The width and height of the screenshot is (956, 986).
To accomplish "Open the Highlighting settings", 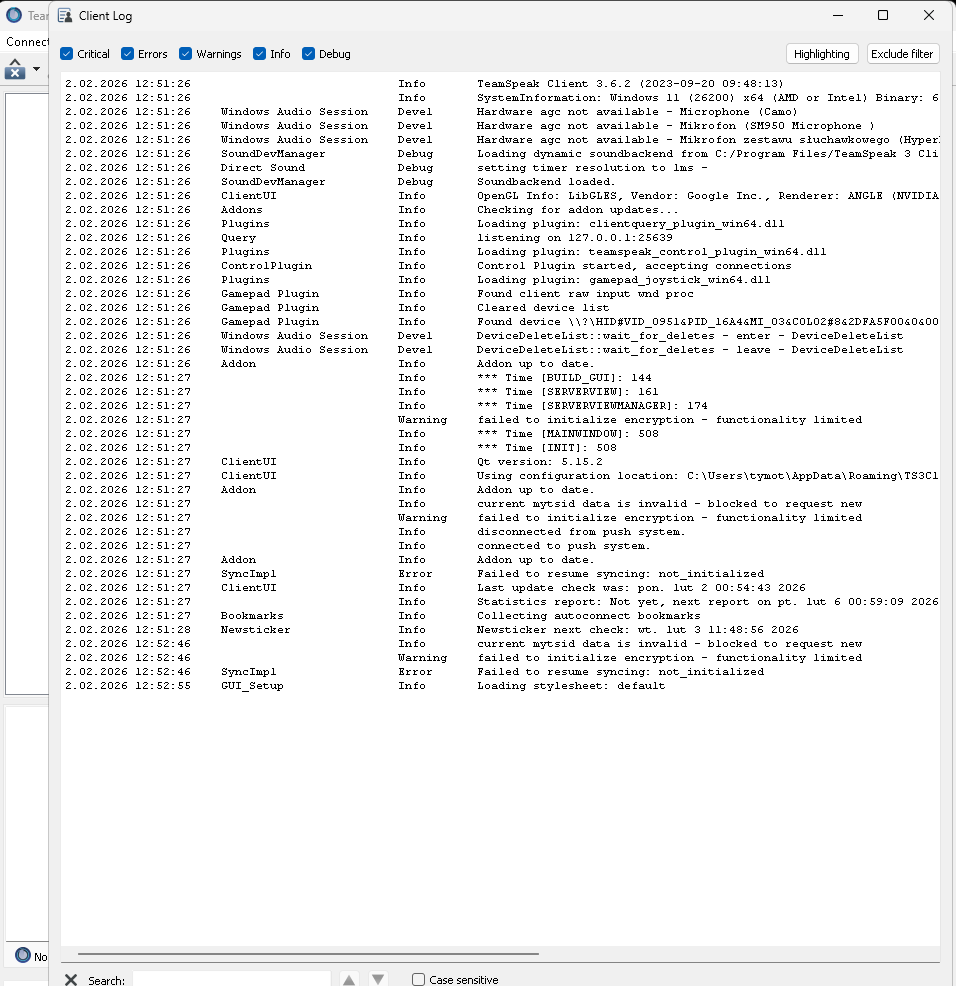I will click(822, 54).
